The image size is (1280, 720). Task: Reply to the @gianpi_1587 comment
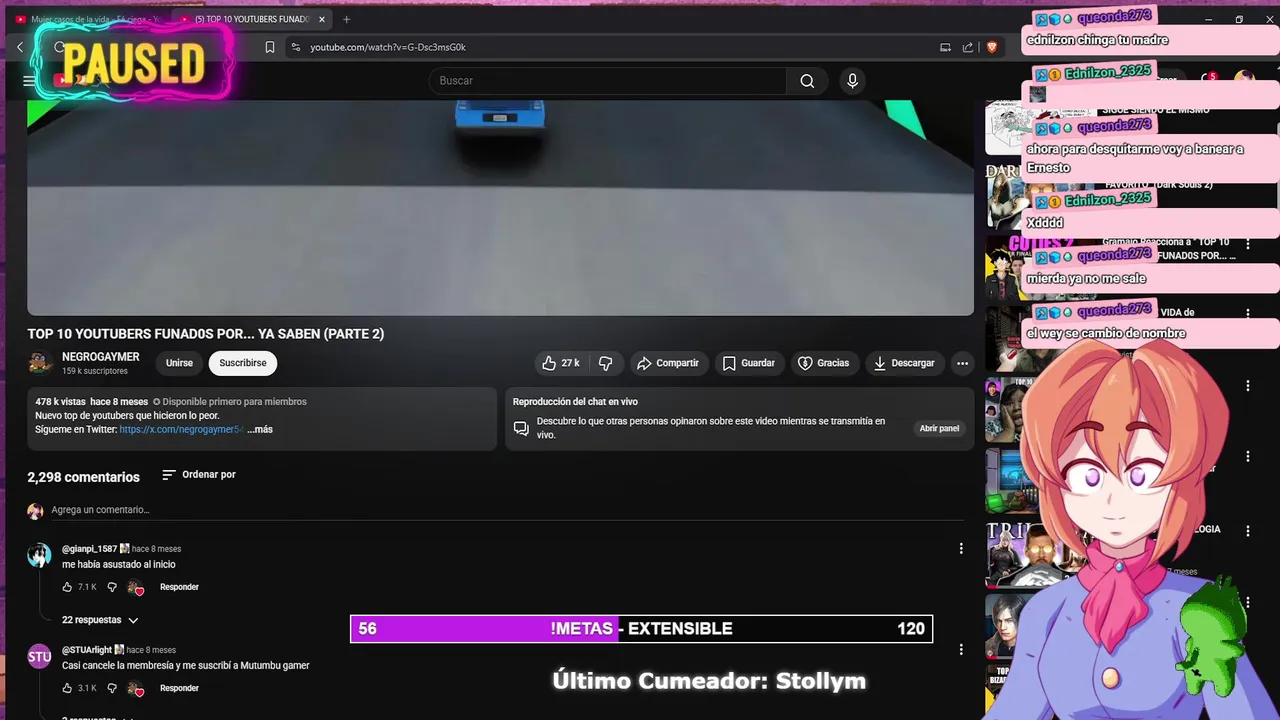click(179, 587)
